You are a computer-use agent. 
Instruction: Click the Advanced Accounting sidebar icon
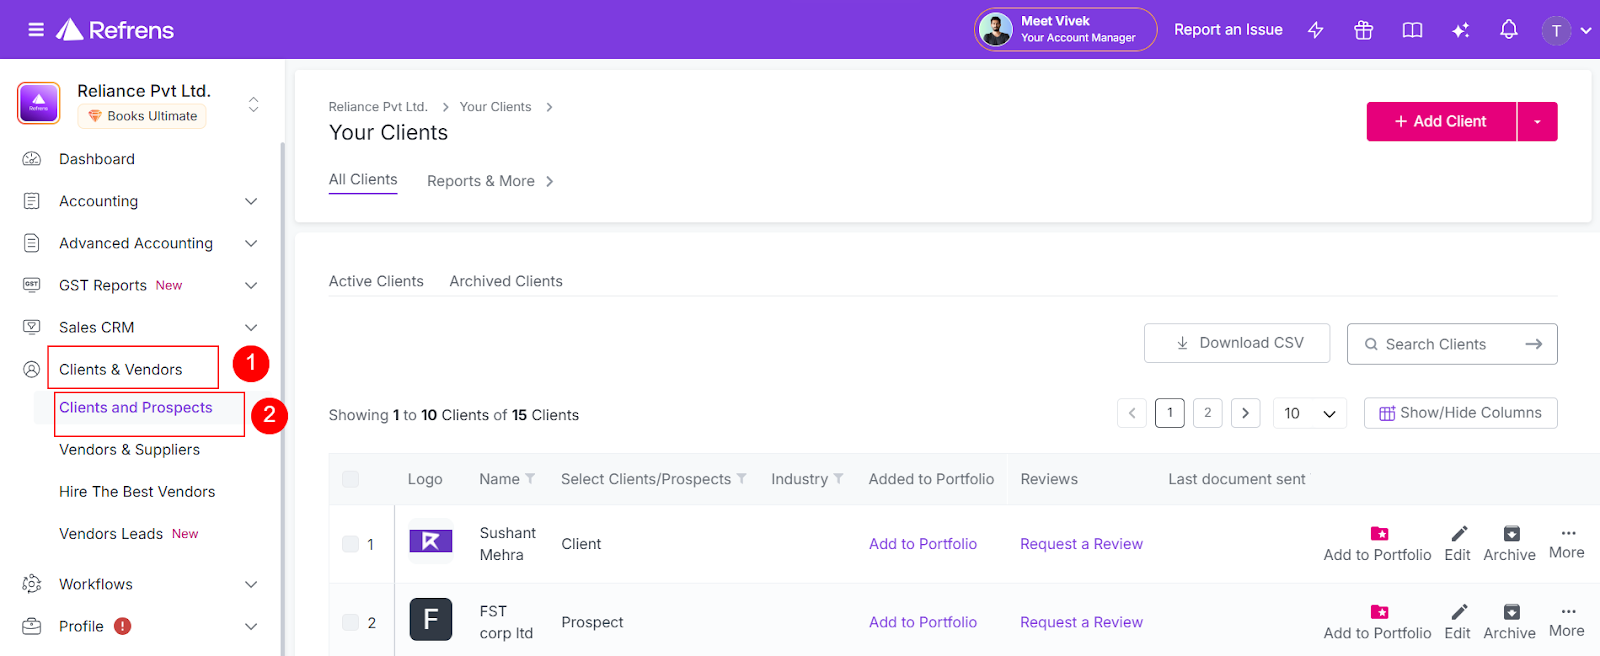click(32, 243)
